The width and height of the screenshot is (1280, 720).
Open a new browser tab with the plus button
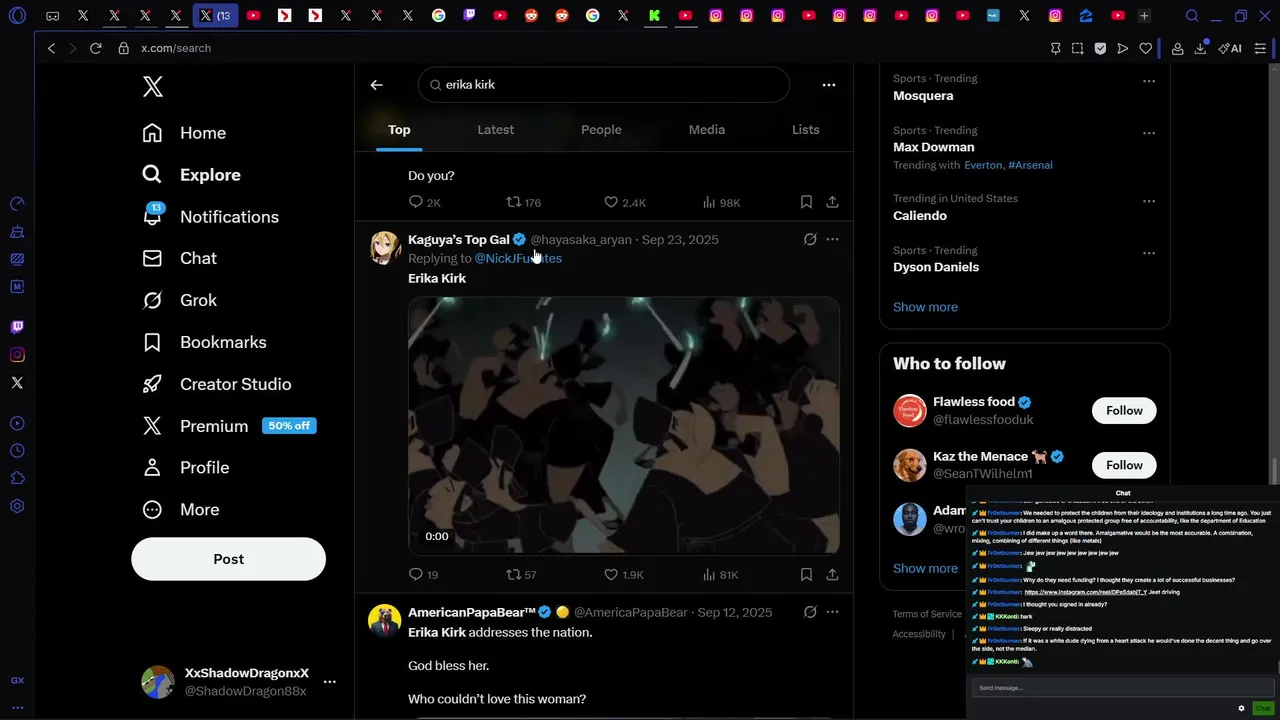coord(1144,16)
